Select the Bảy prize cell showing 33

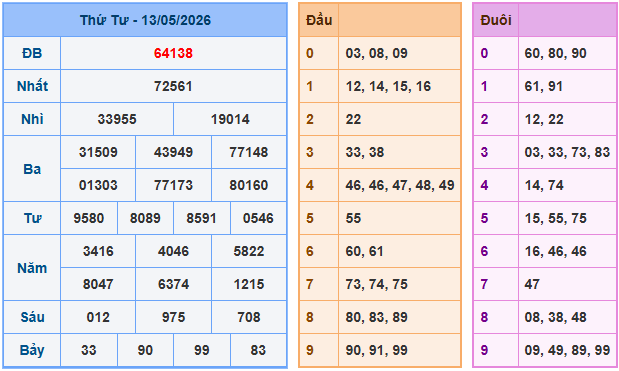(x=89, y=350)
